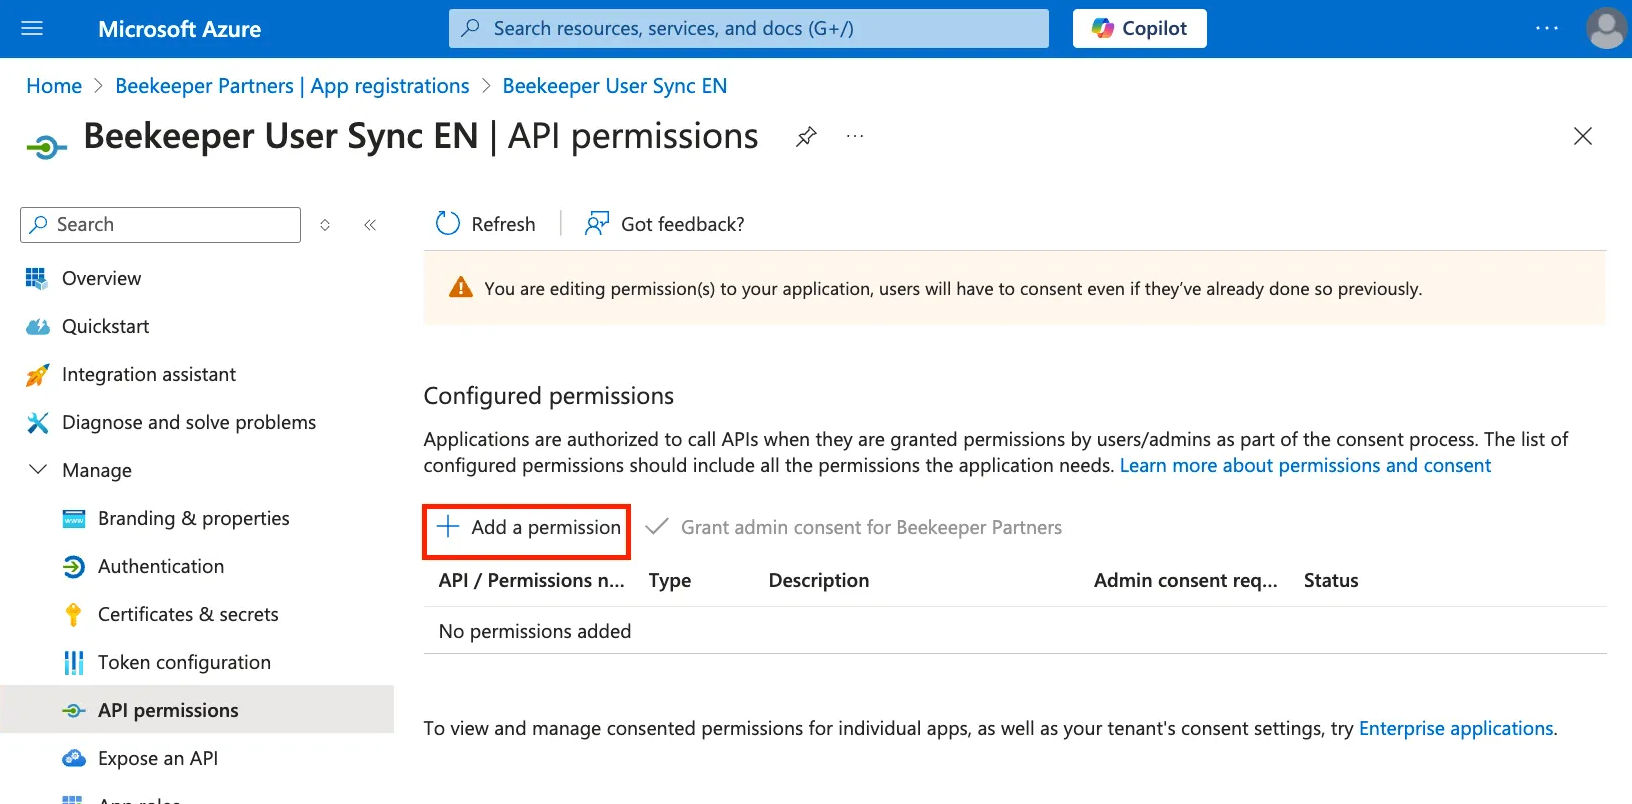Open Token configuration
Viewport: 1632px width, 804px height.
[x=184, y=662]
